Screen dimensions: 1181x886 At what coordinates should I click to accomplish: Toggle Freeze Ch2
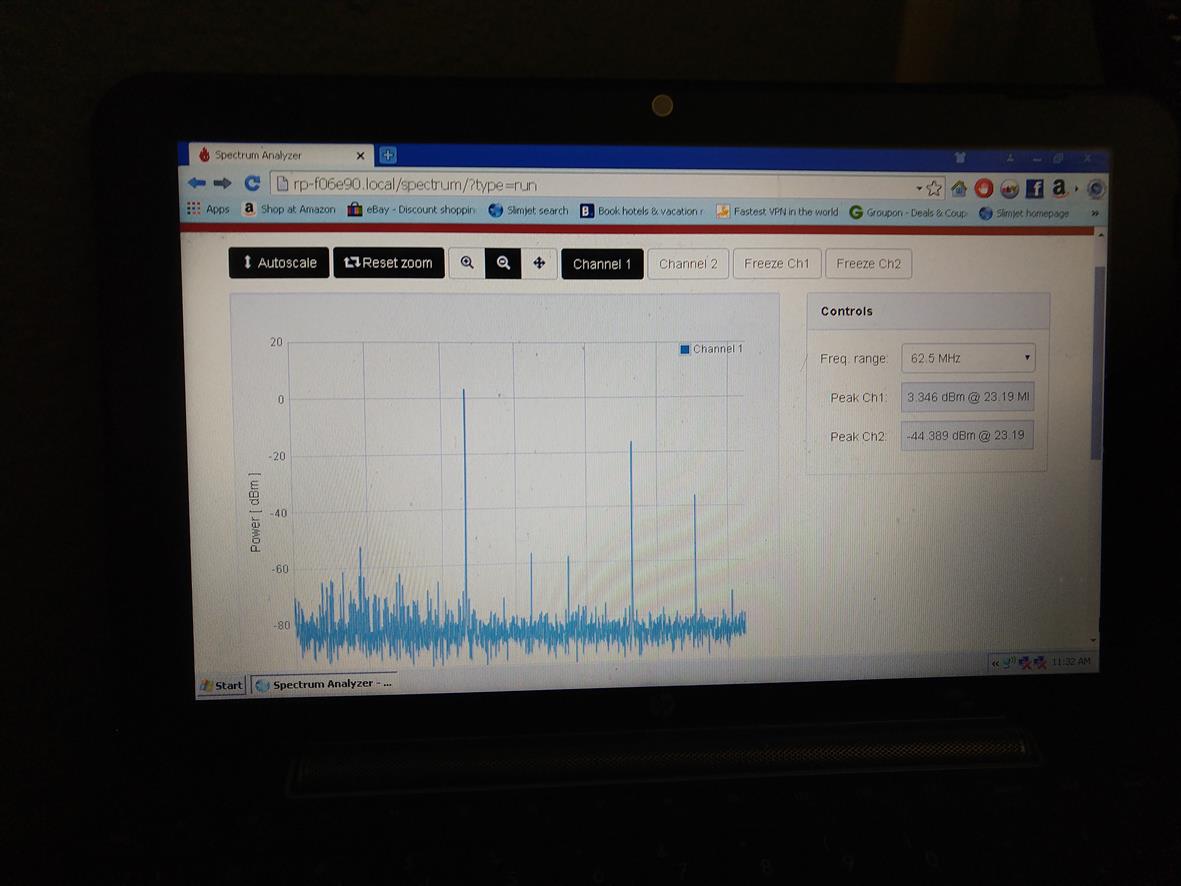(868, 264)
